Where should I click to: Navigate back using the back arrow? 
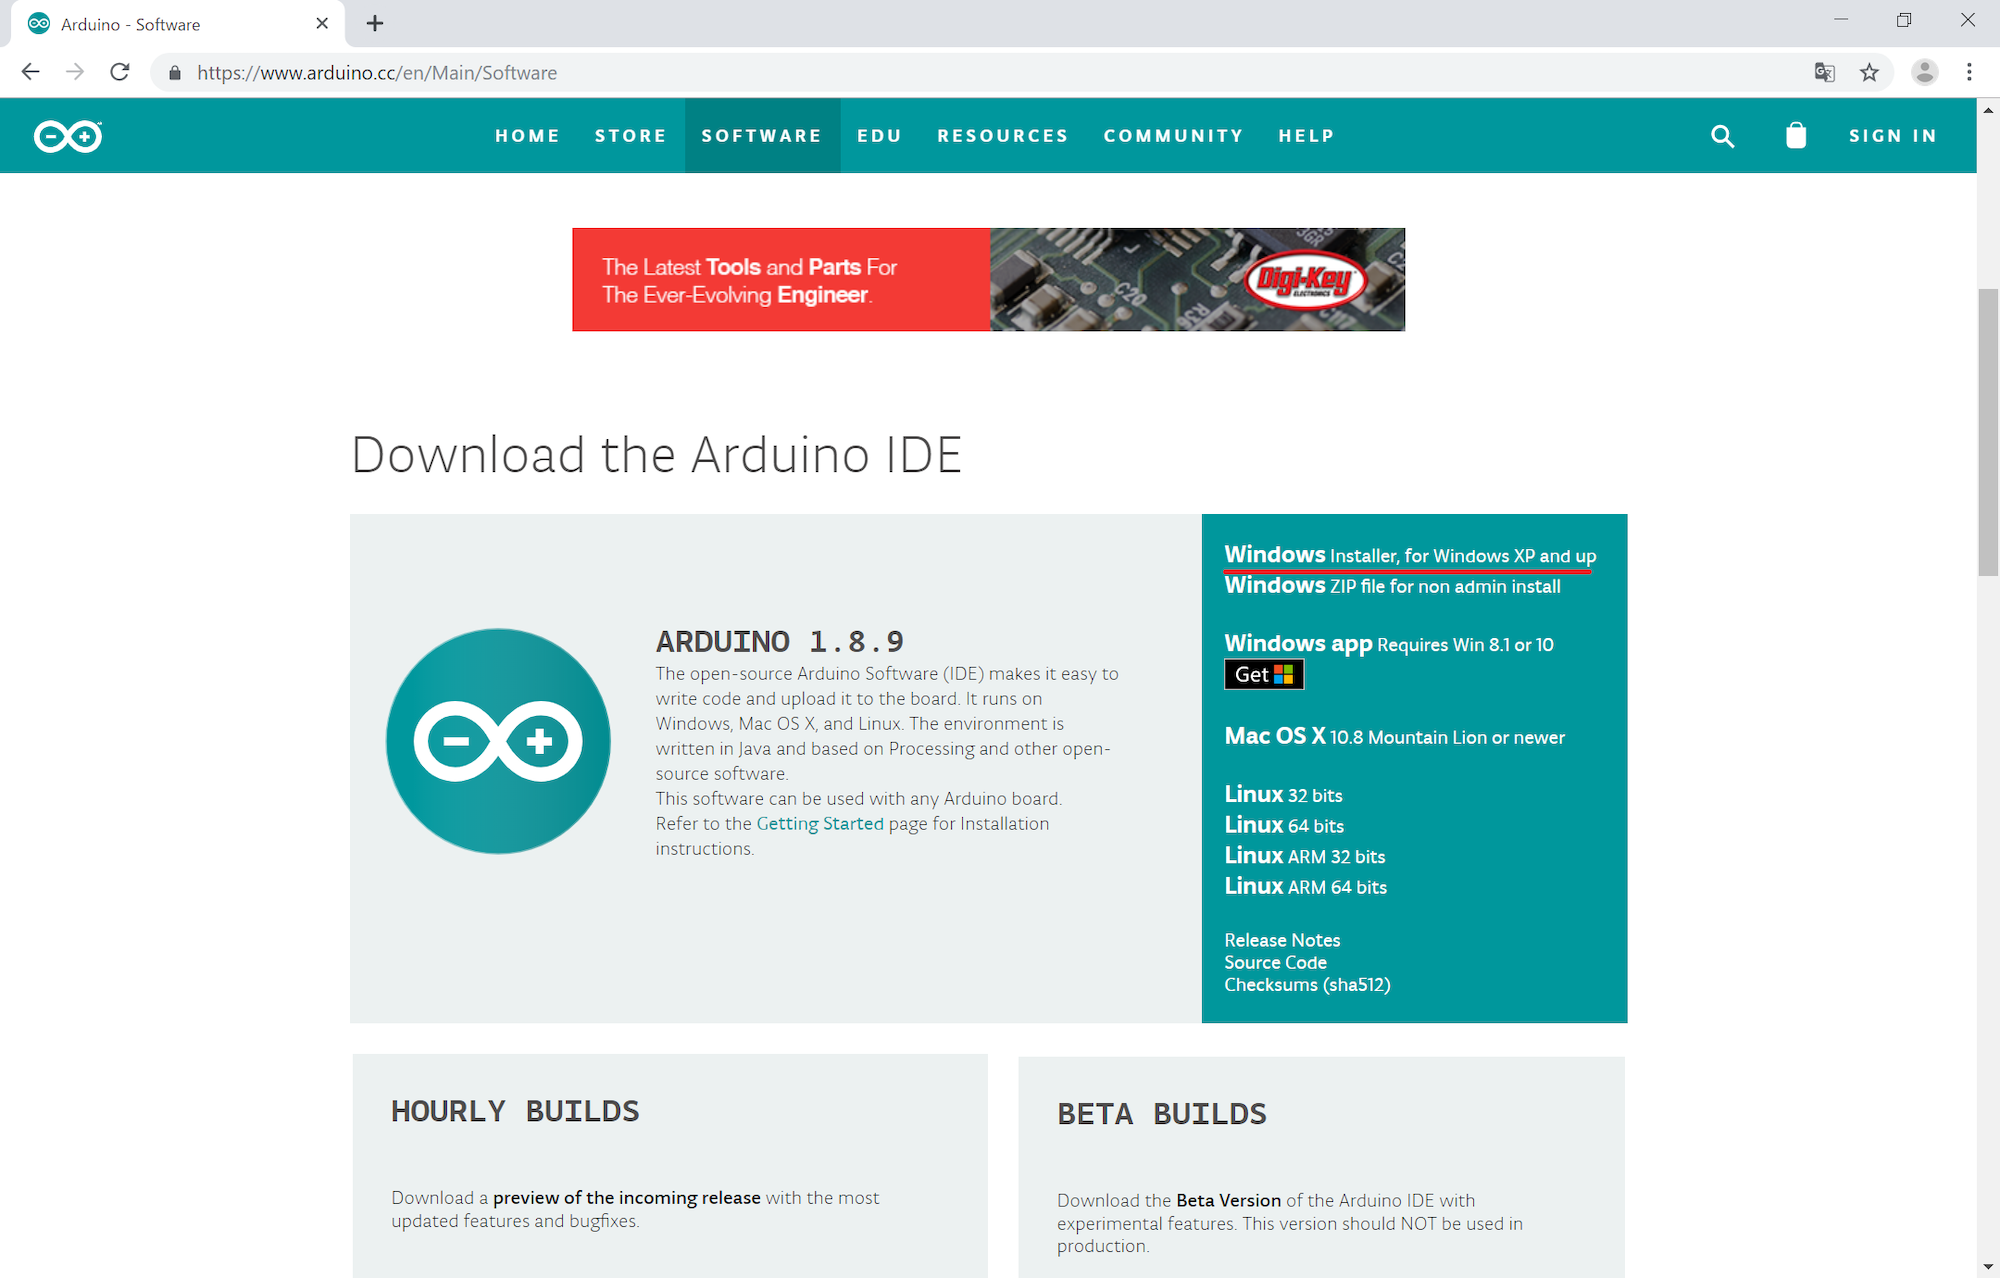pos(30,71)
